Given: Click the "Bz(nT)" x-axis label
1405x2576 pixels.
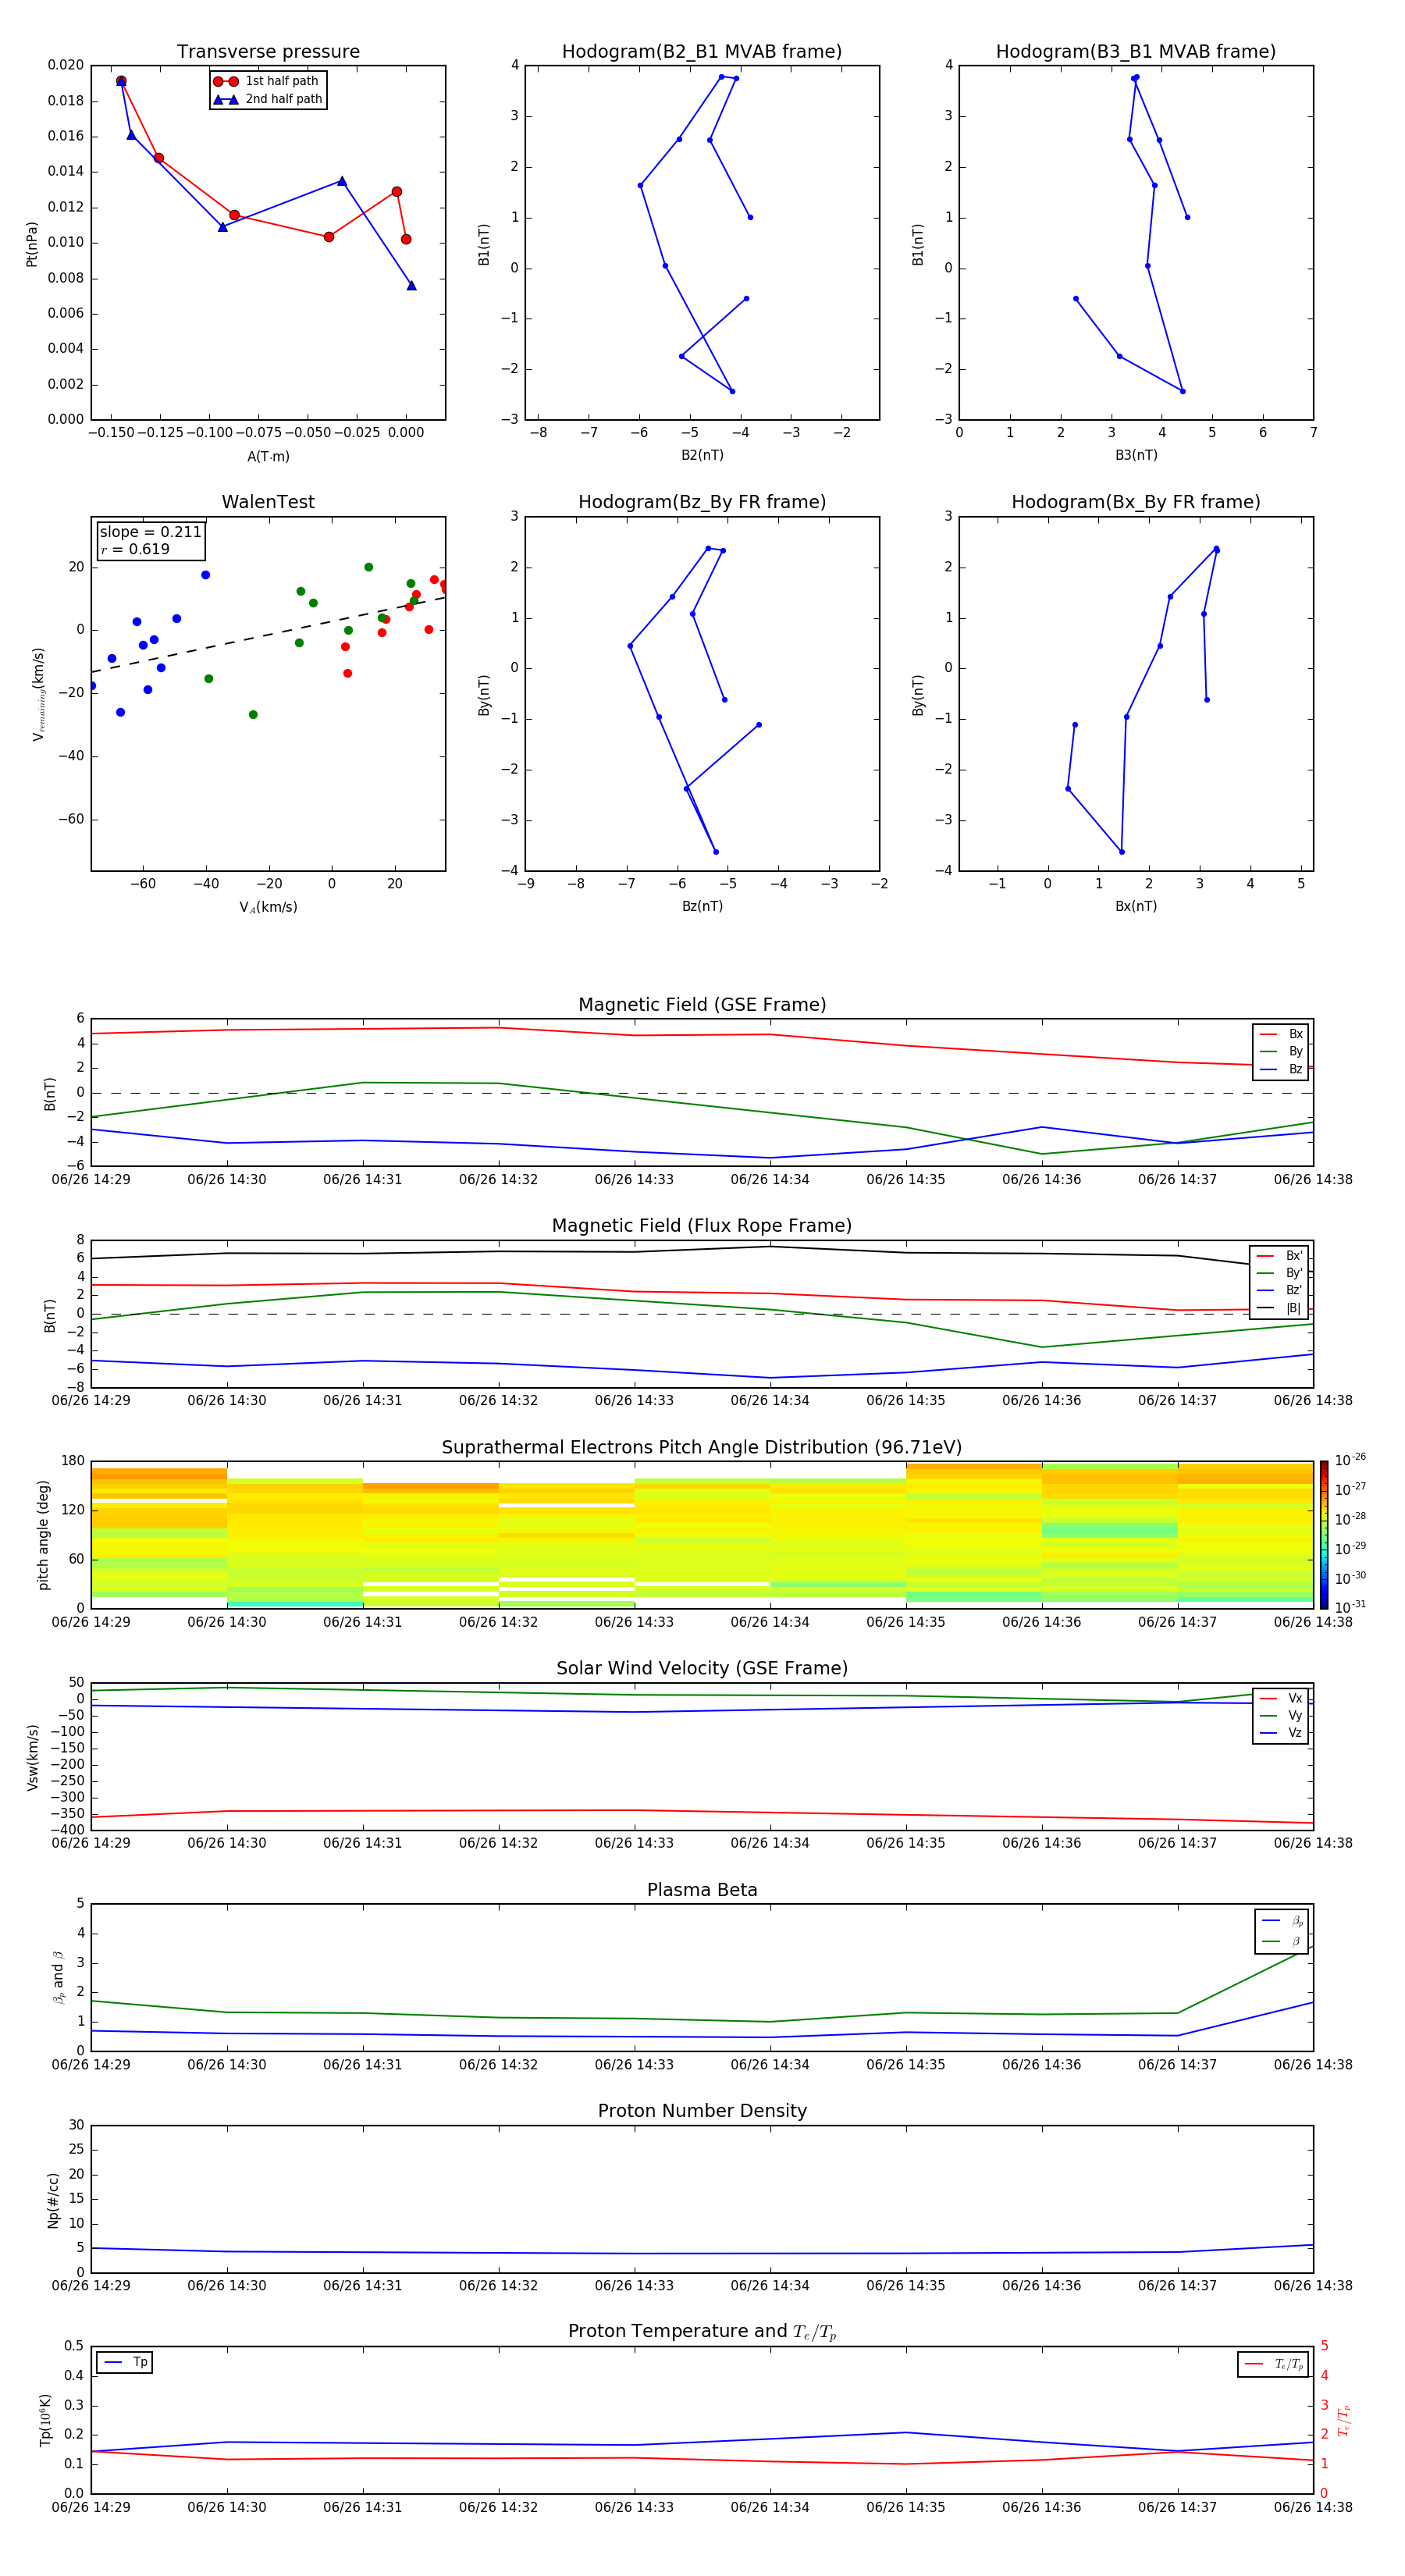Looking at the screenshot, I should (702, 906).
